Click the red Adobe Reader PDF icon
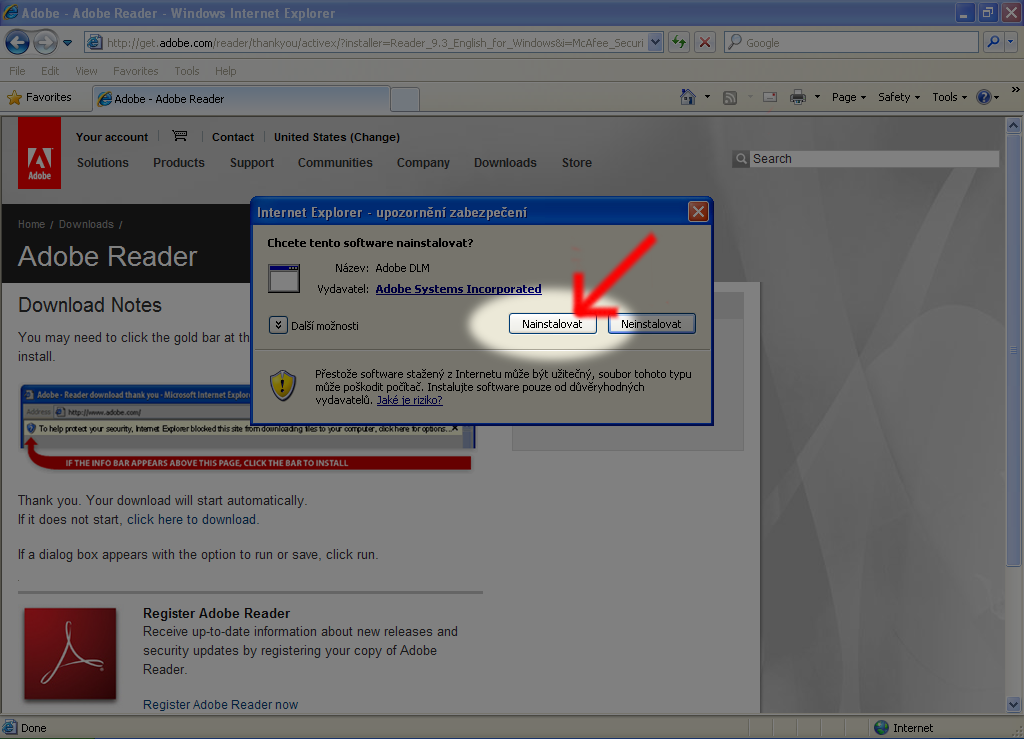Screen dimensions: 1024x739 click(x=71, y=653)
